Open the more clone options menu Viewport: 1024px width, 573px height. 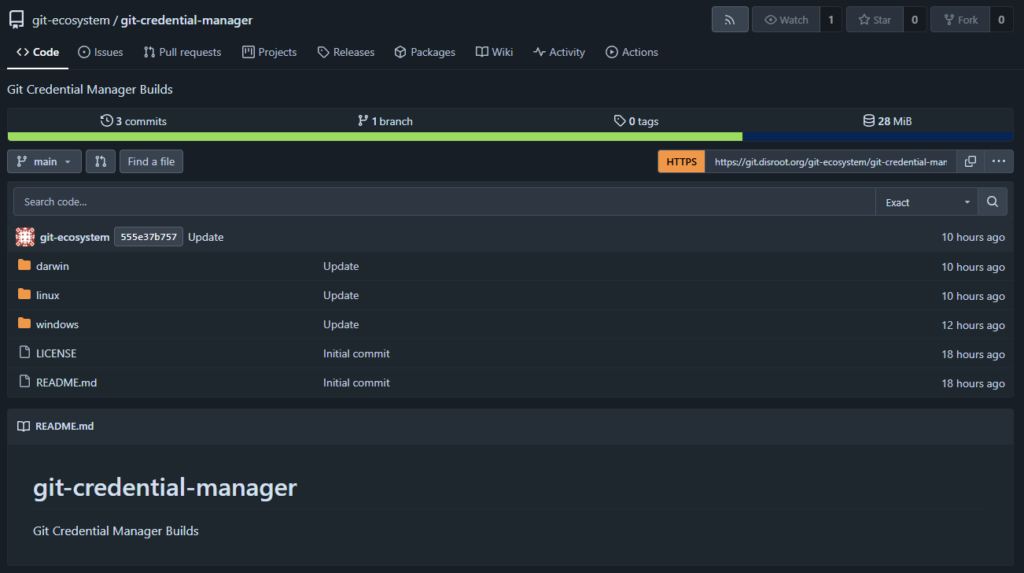(999, 161)
